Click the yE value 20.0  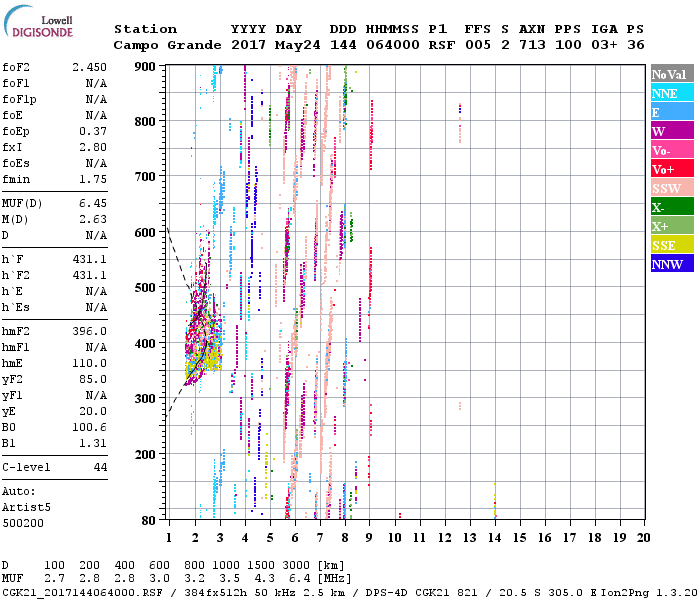click(93, 411)
